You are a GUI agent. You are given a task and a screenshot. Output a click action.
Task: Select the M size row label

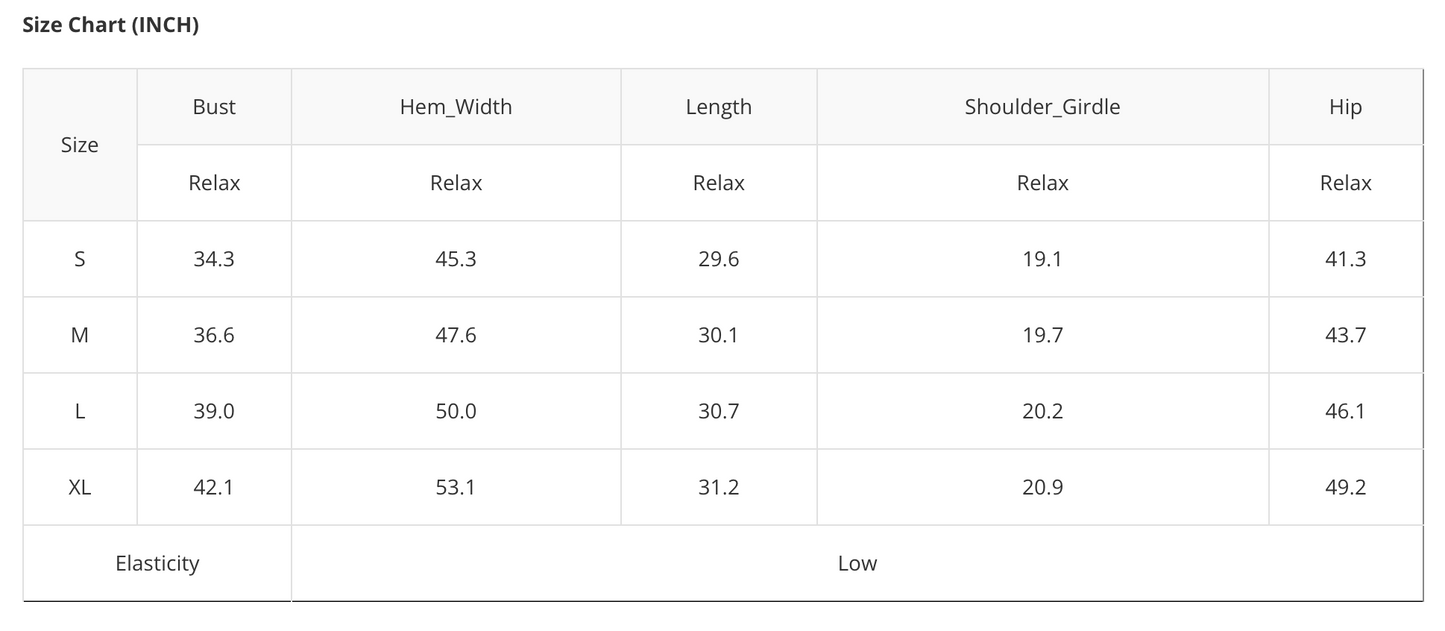pos(80,335)
